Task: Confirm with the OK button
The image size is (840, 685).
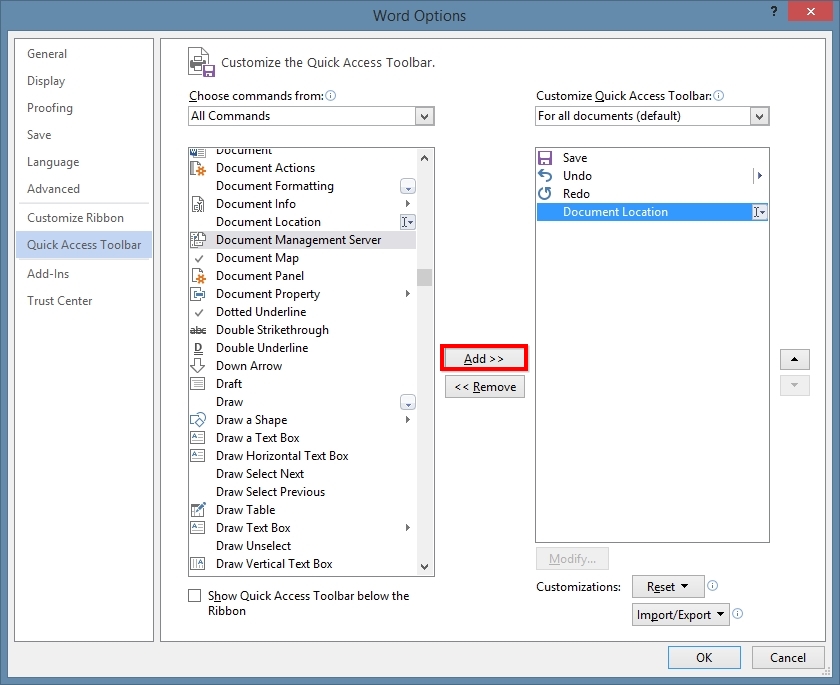Action: click(x=704, y=657)
